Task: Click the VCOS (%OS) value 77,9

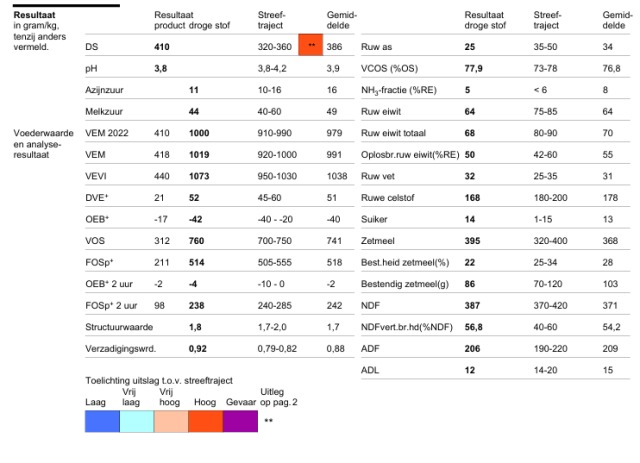Action: (476, 68)
